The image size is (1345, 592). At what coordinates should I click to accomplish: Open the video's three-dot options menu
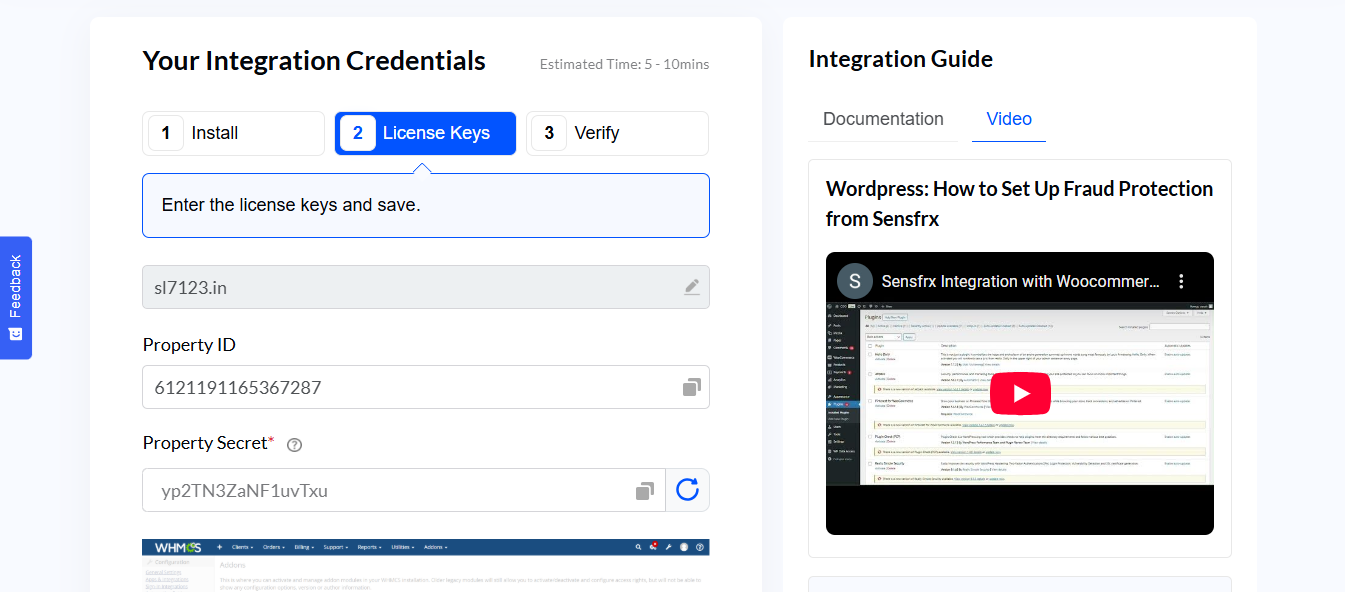point(1181,281)
